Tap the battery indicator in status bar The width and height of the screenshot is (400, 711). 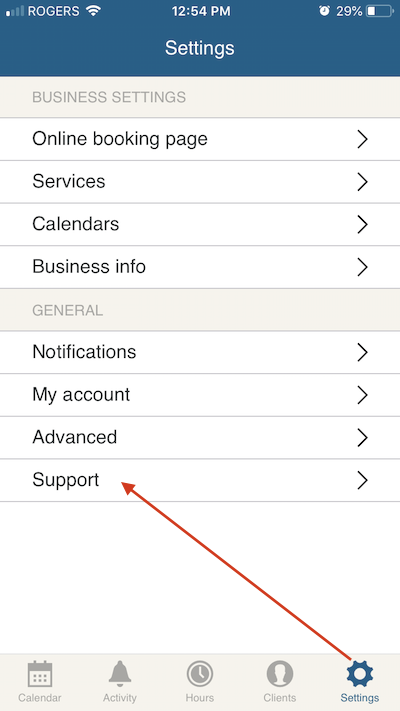pos(379,11)
